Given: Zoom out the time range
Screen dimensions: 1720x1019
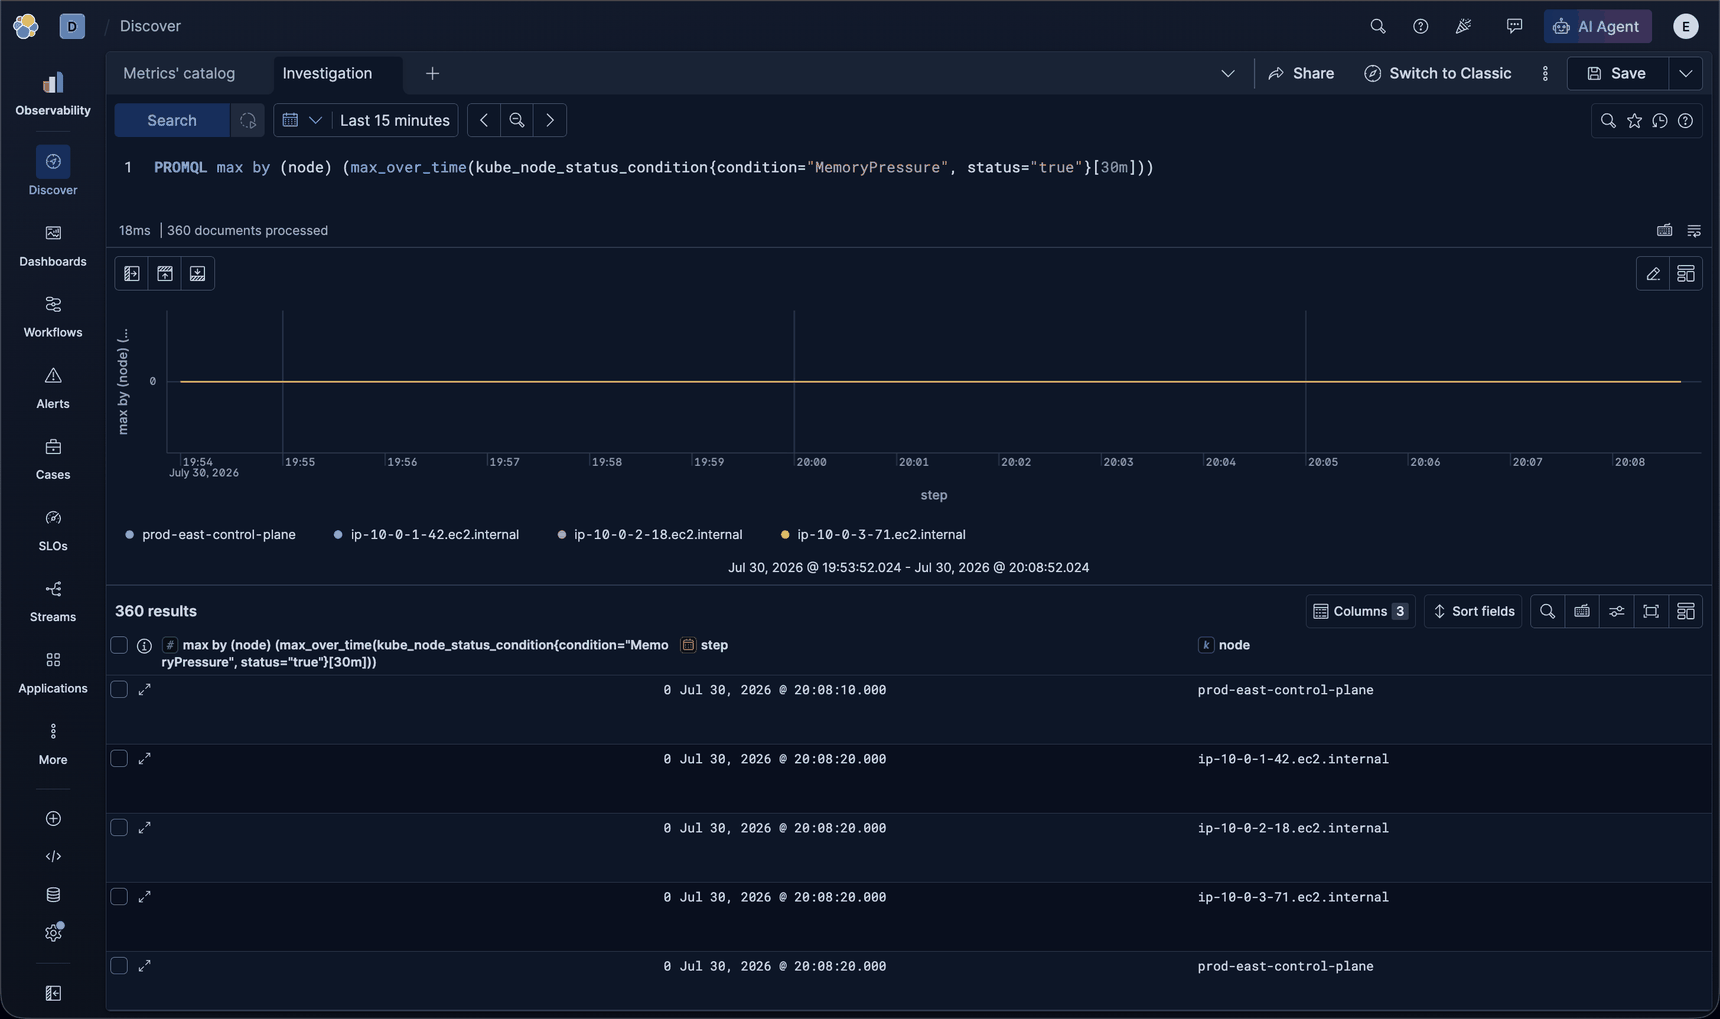Looking at the screenshot, I should coord(517,120).
